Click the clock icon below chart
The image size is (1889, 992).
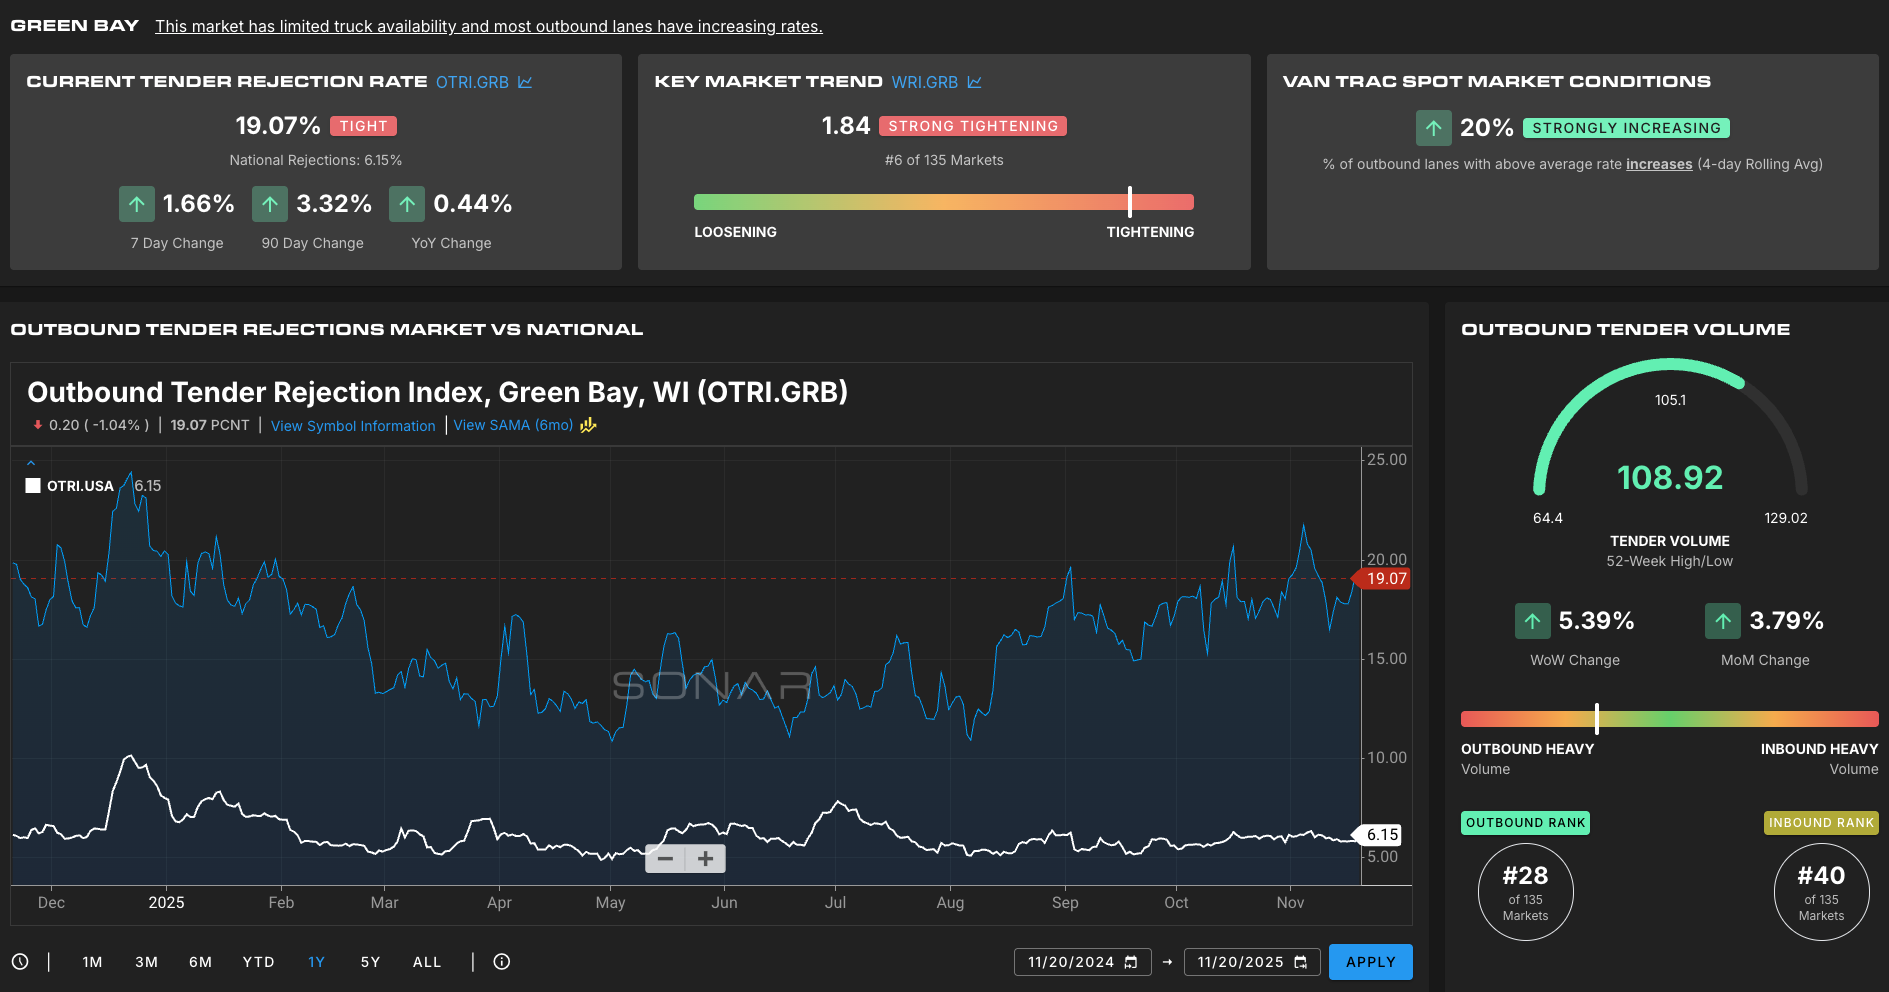[x=20, y=962]
